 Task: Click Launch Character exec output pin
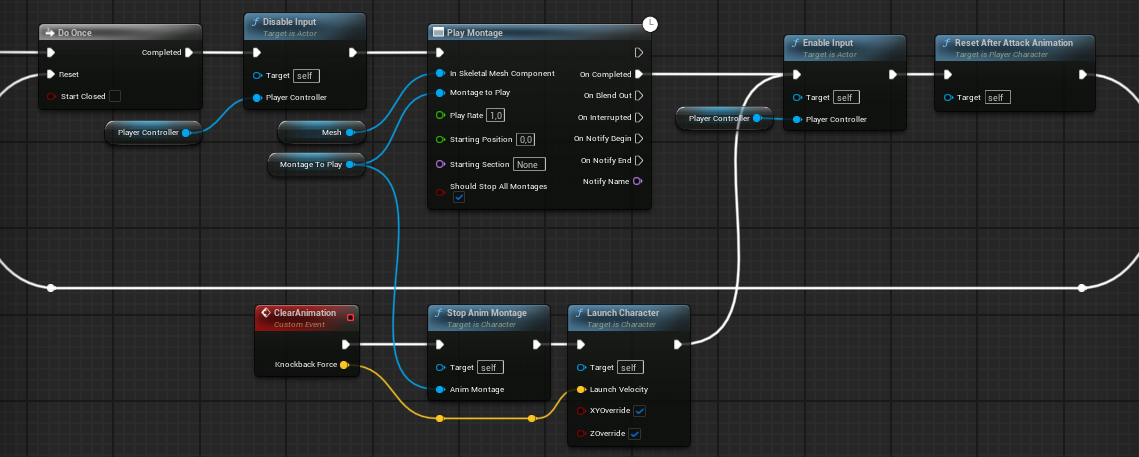point(677,344)
